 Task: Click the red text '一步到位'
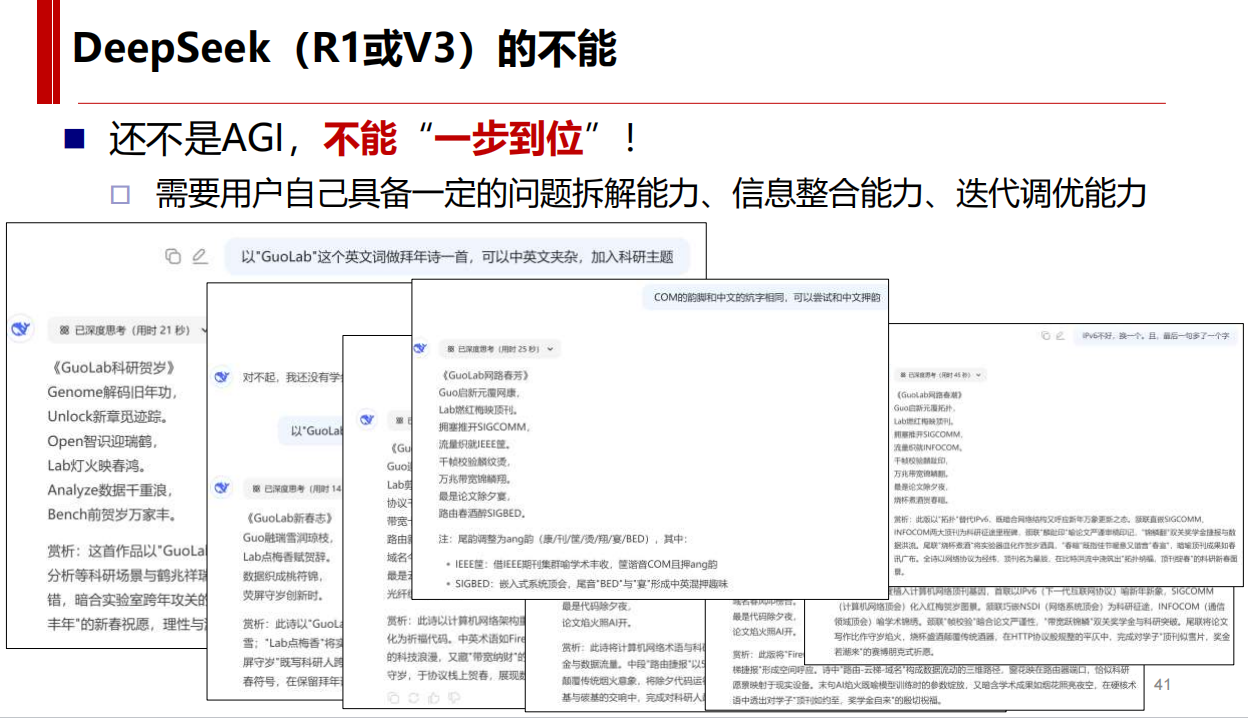pyautogui.click(x=509, y=140)
